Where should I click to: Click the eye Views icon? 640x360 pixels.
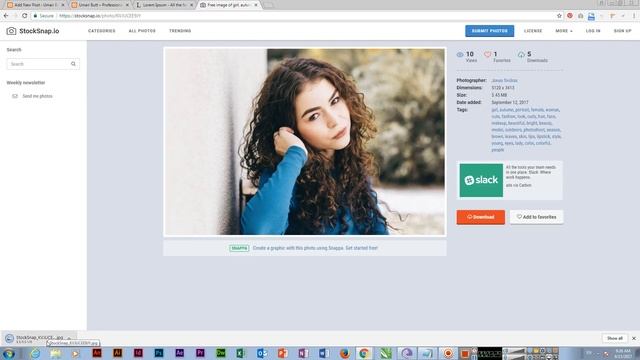point(460,54)
